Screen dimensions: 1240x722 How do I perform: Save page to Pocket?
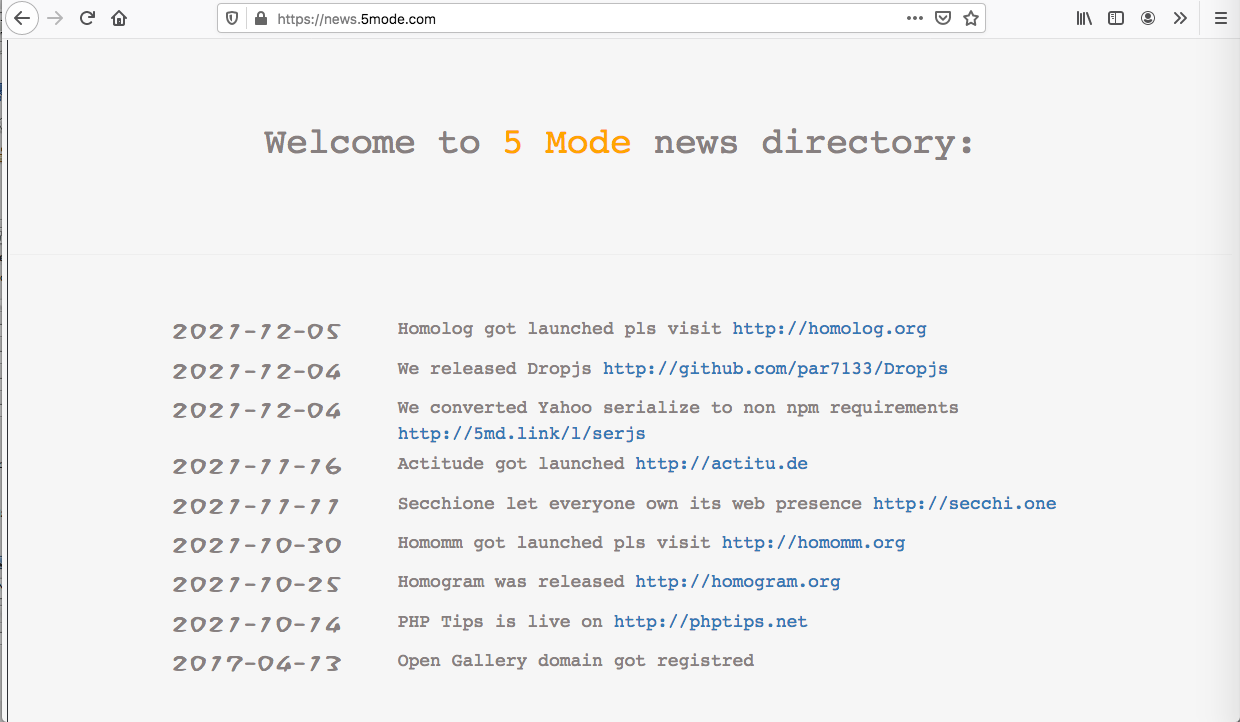pyautogui.click(x=942, y=18)
